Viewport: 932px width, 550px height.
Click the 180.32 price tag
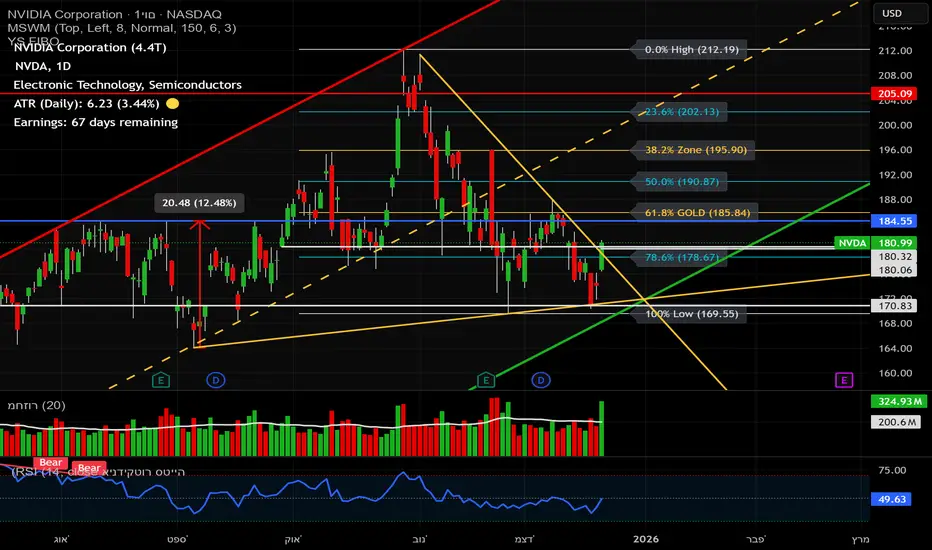(x=895, y=256)
